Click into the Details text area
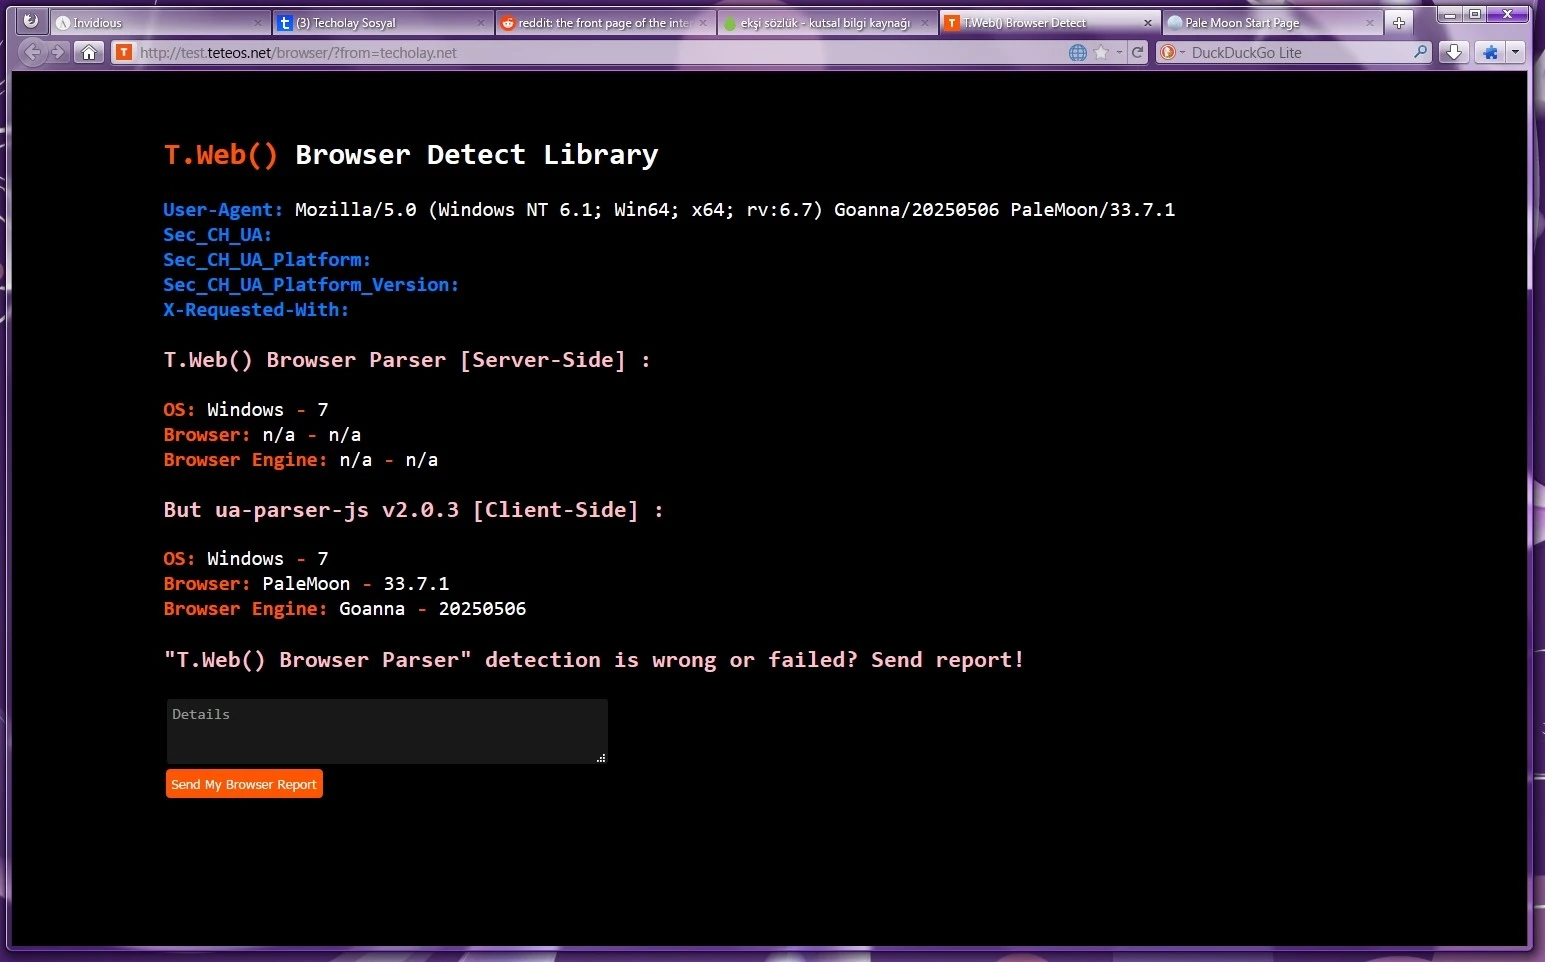 (387, 731)
